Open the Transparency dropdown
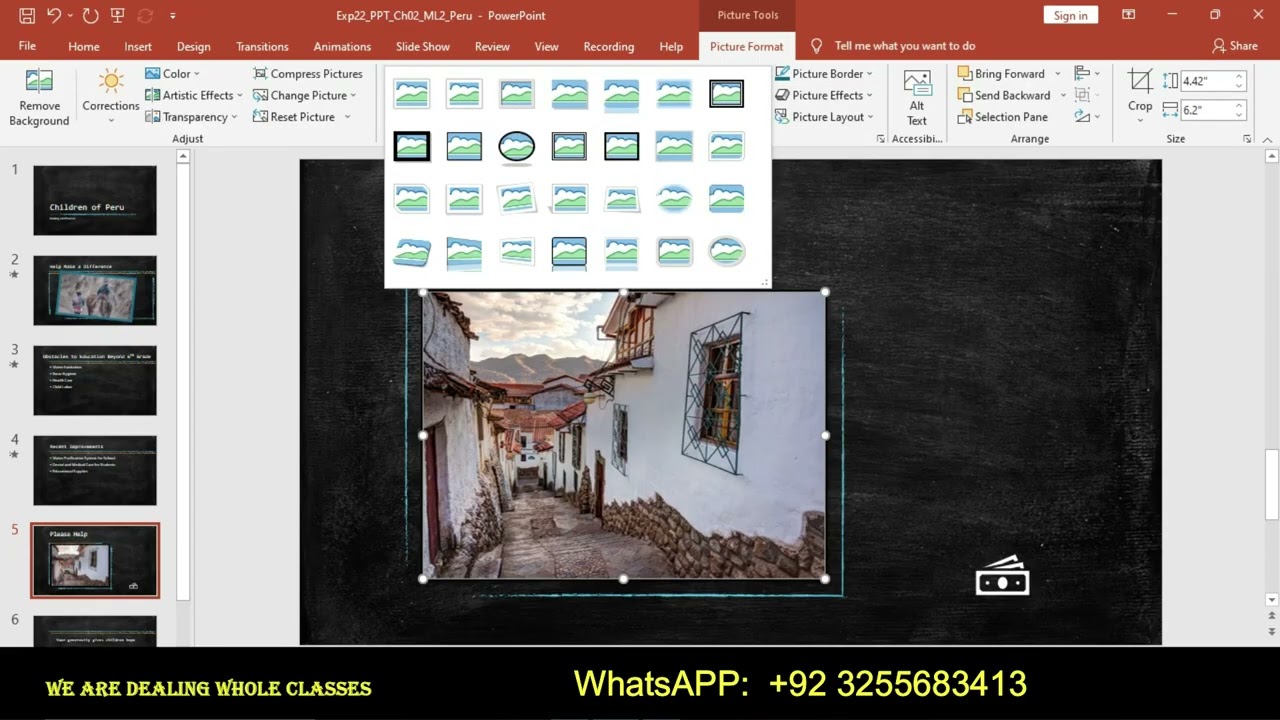The width and height of the screenshot is (1280, 720). click(x=191, y=117)
